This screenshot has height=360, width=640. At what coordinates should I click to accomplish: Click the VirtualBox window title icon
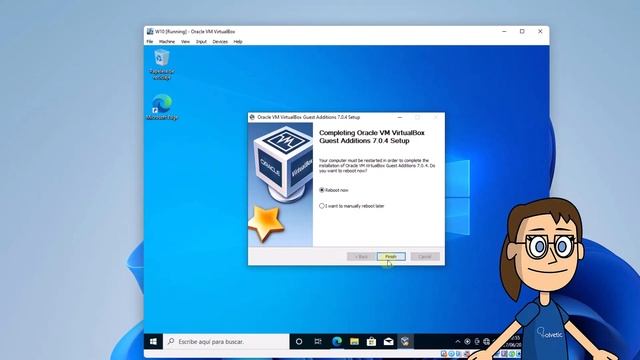150,31
